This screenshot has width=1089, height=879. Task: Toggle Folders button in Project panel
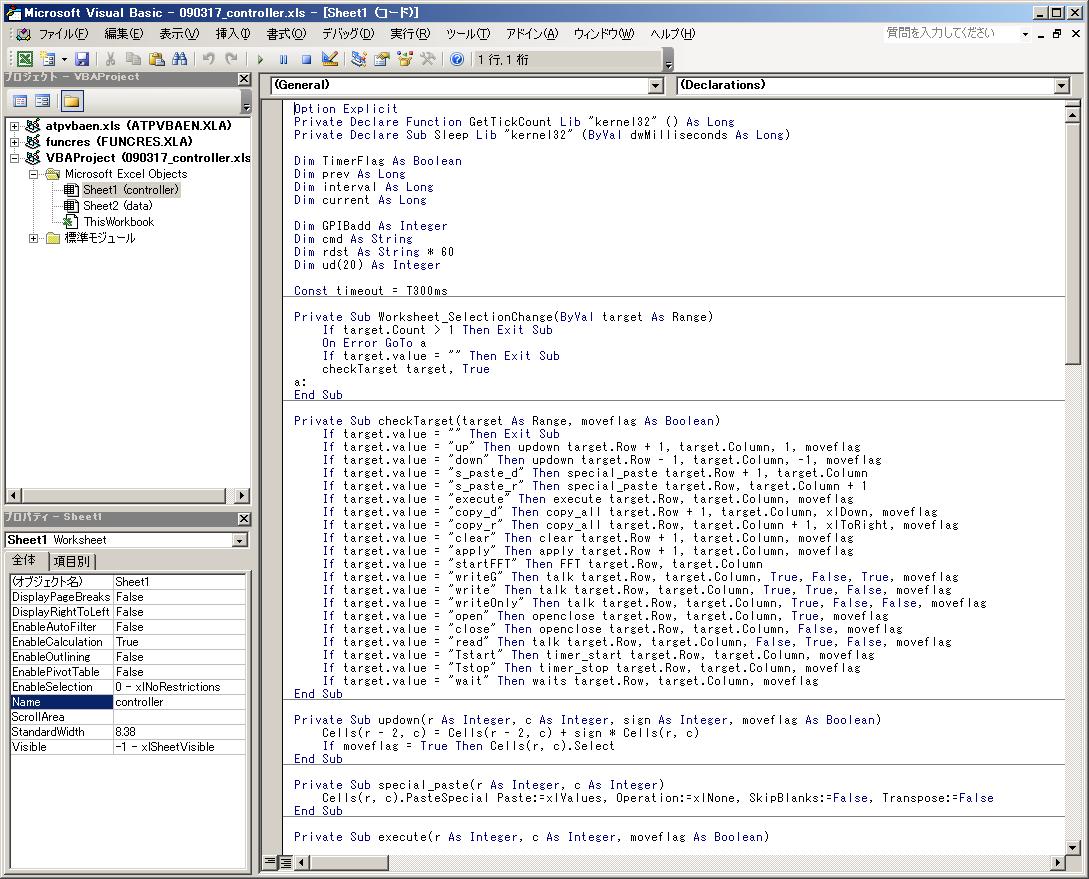(x=71, y=101)
